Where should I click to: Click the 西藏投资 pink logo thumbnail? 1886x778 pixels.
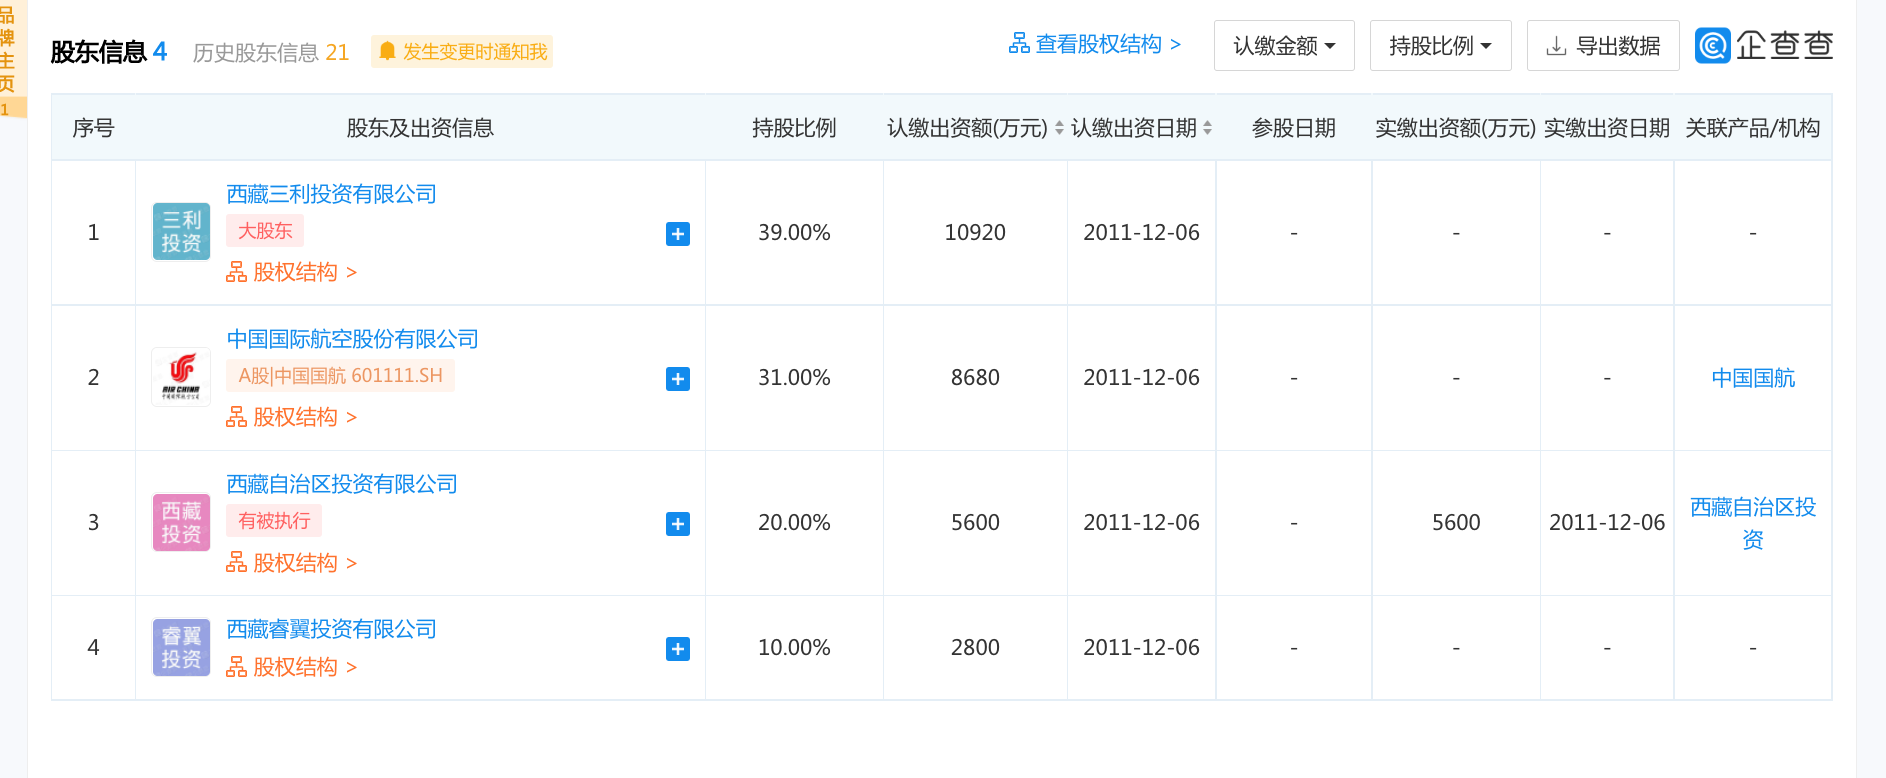181,522
